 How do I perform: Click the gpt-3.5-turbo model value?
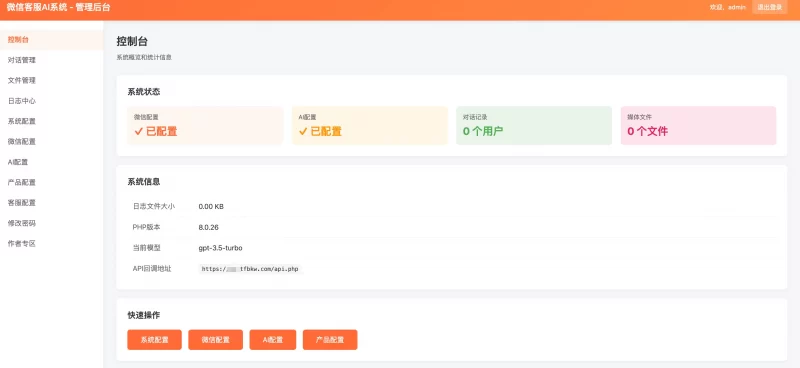[x=220, y=248]
